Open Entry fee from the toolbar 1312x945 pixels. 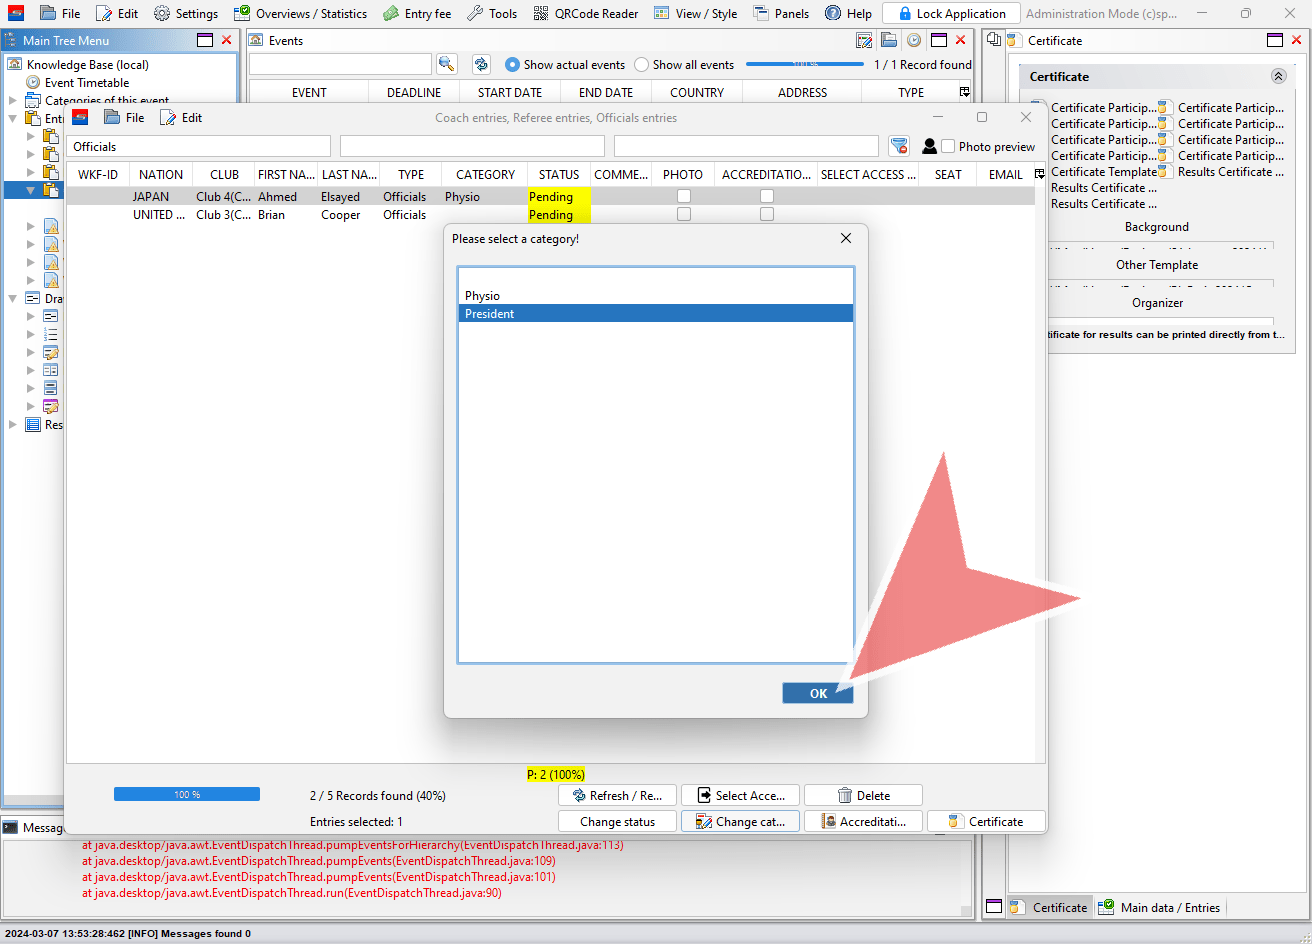(x=417, y=13)
